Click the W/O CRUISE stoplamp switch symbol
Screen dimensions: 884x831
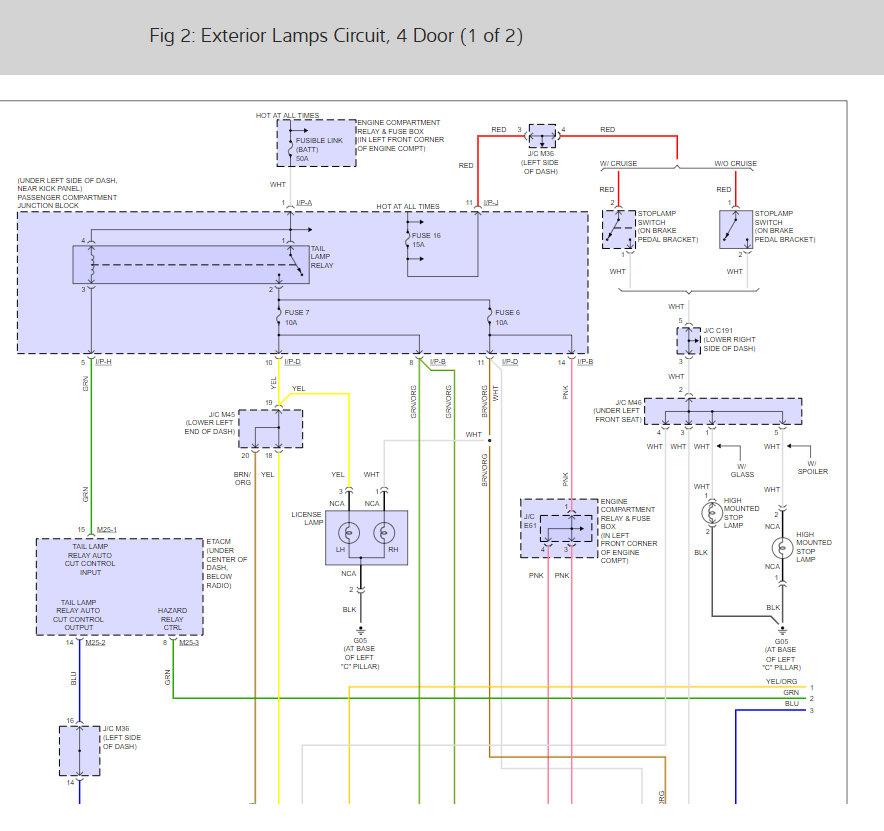coord(736,229)
